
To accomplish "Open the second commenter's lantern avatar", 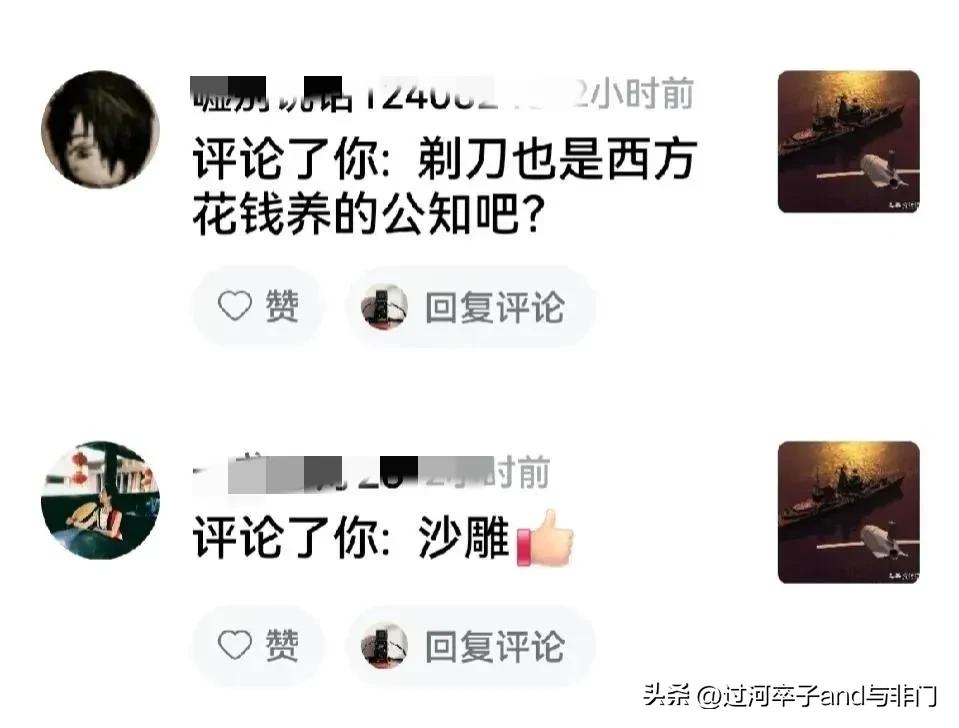I will click(x=100, y=500).
